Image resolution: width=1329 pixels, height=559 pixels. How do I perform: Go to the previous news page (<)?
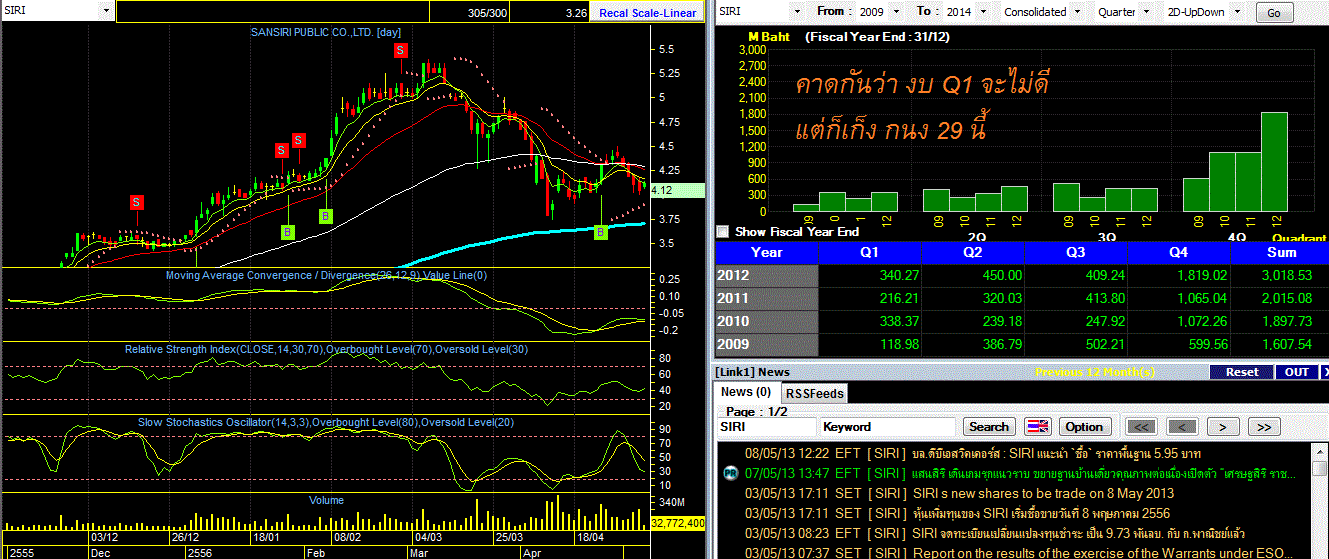[x=1182, y=427]
